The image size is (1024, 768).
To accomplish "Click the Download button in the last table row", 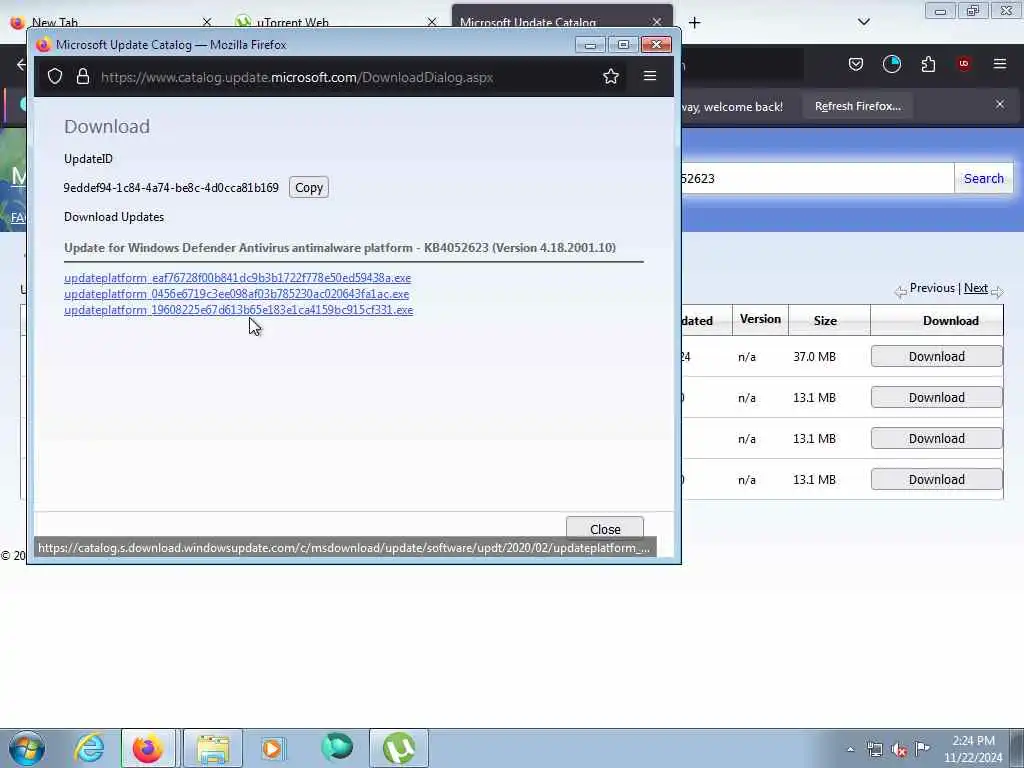I will tap(936, 479).
